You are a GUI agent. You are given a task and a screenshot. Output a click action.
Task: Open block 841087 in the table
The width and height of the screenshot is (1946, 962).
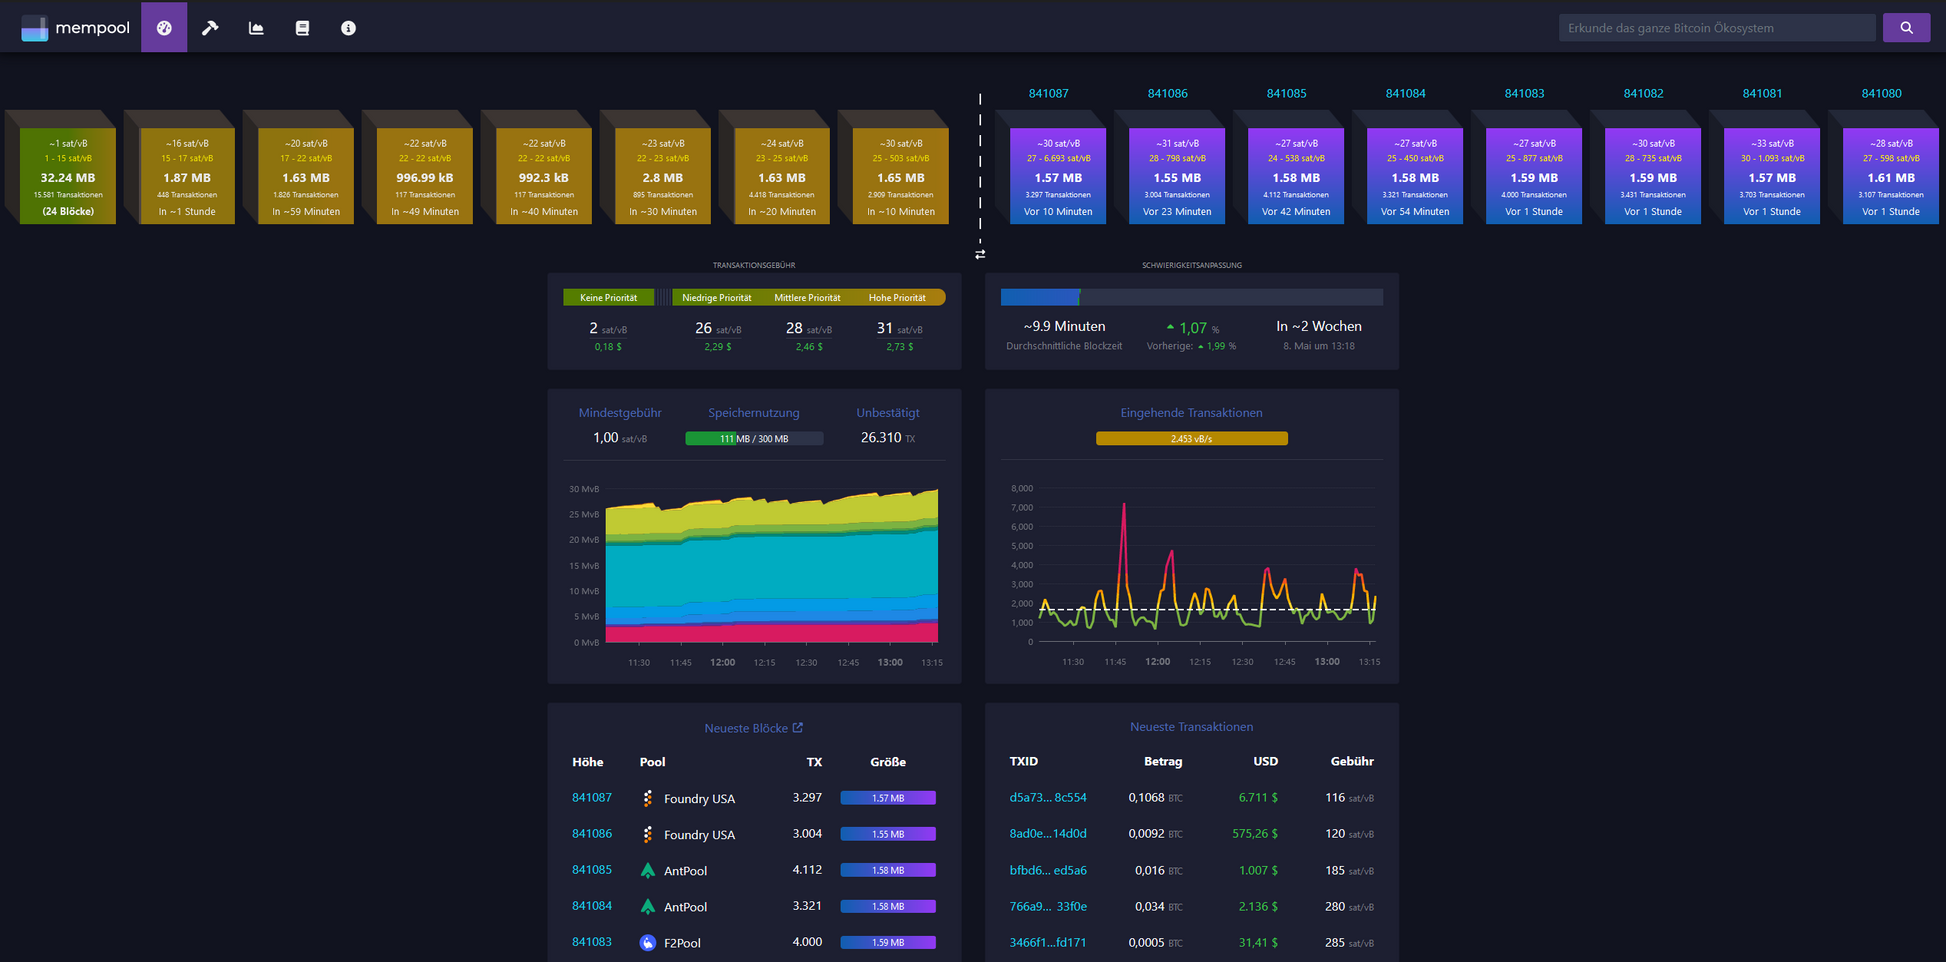[x=591, y=798]
